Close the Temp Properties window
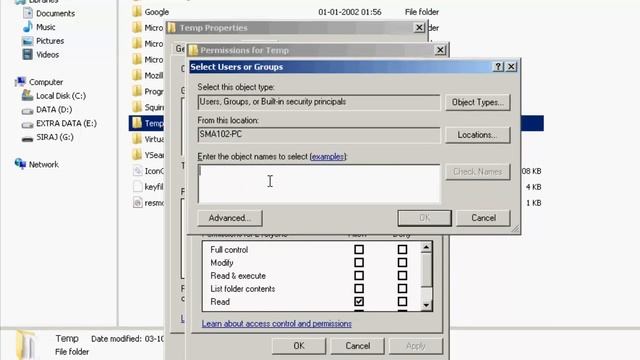The image size is (640, 360). [419, 27]
